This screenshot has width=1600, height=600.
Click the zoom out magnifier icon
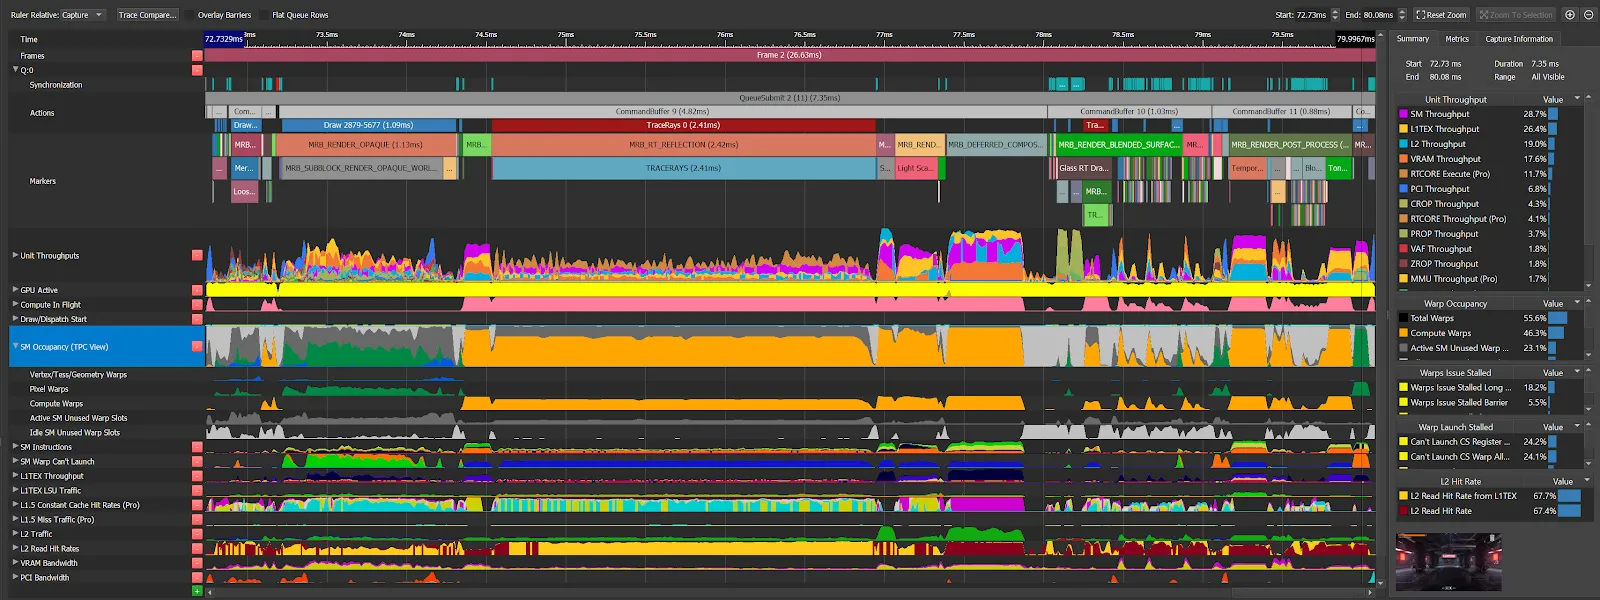(x=1588, y=15)
